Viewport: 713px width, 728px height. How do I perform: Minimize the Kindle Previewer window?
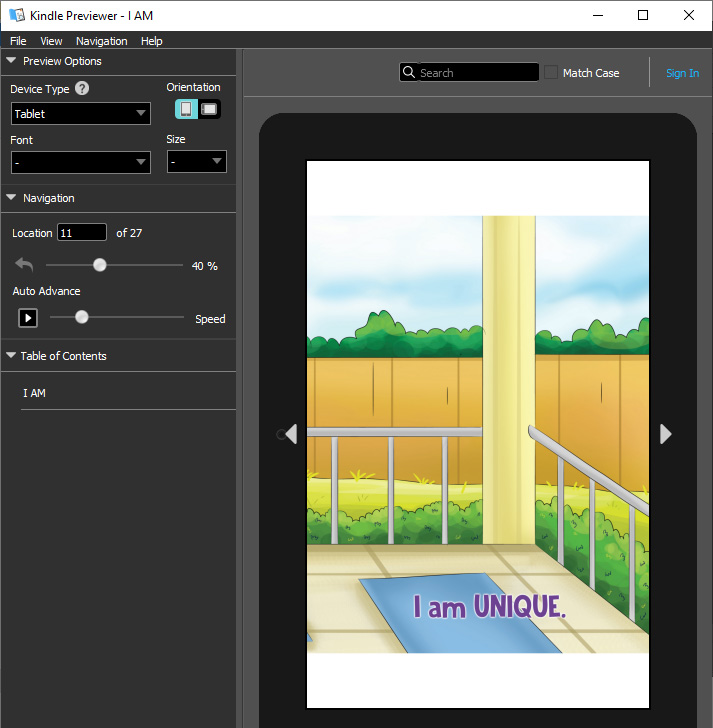point(598,15)
